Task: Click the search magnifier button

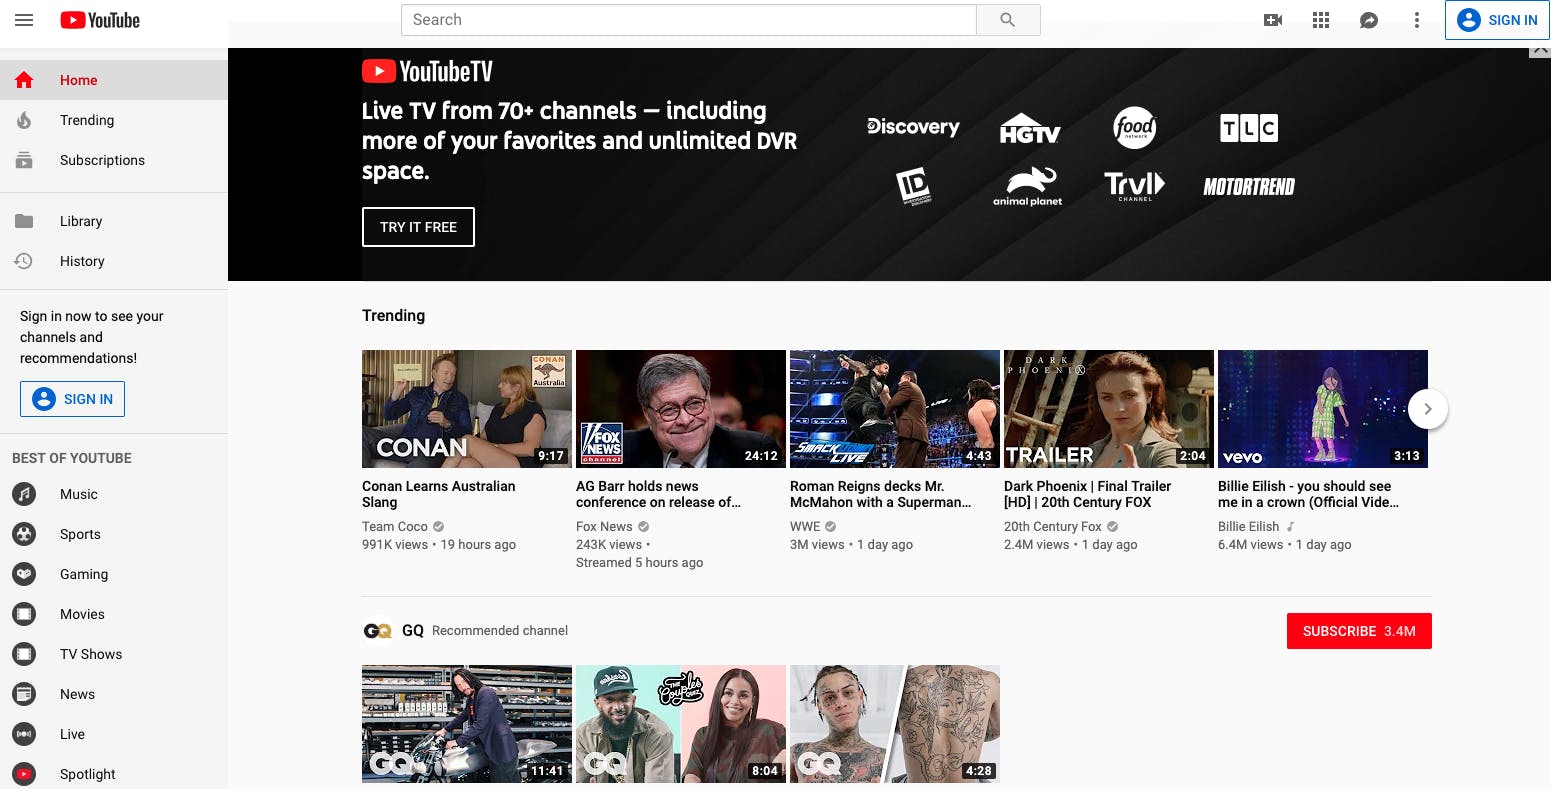Action: tap(1008, 20)
